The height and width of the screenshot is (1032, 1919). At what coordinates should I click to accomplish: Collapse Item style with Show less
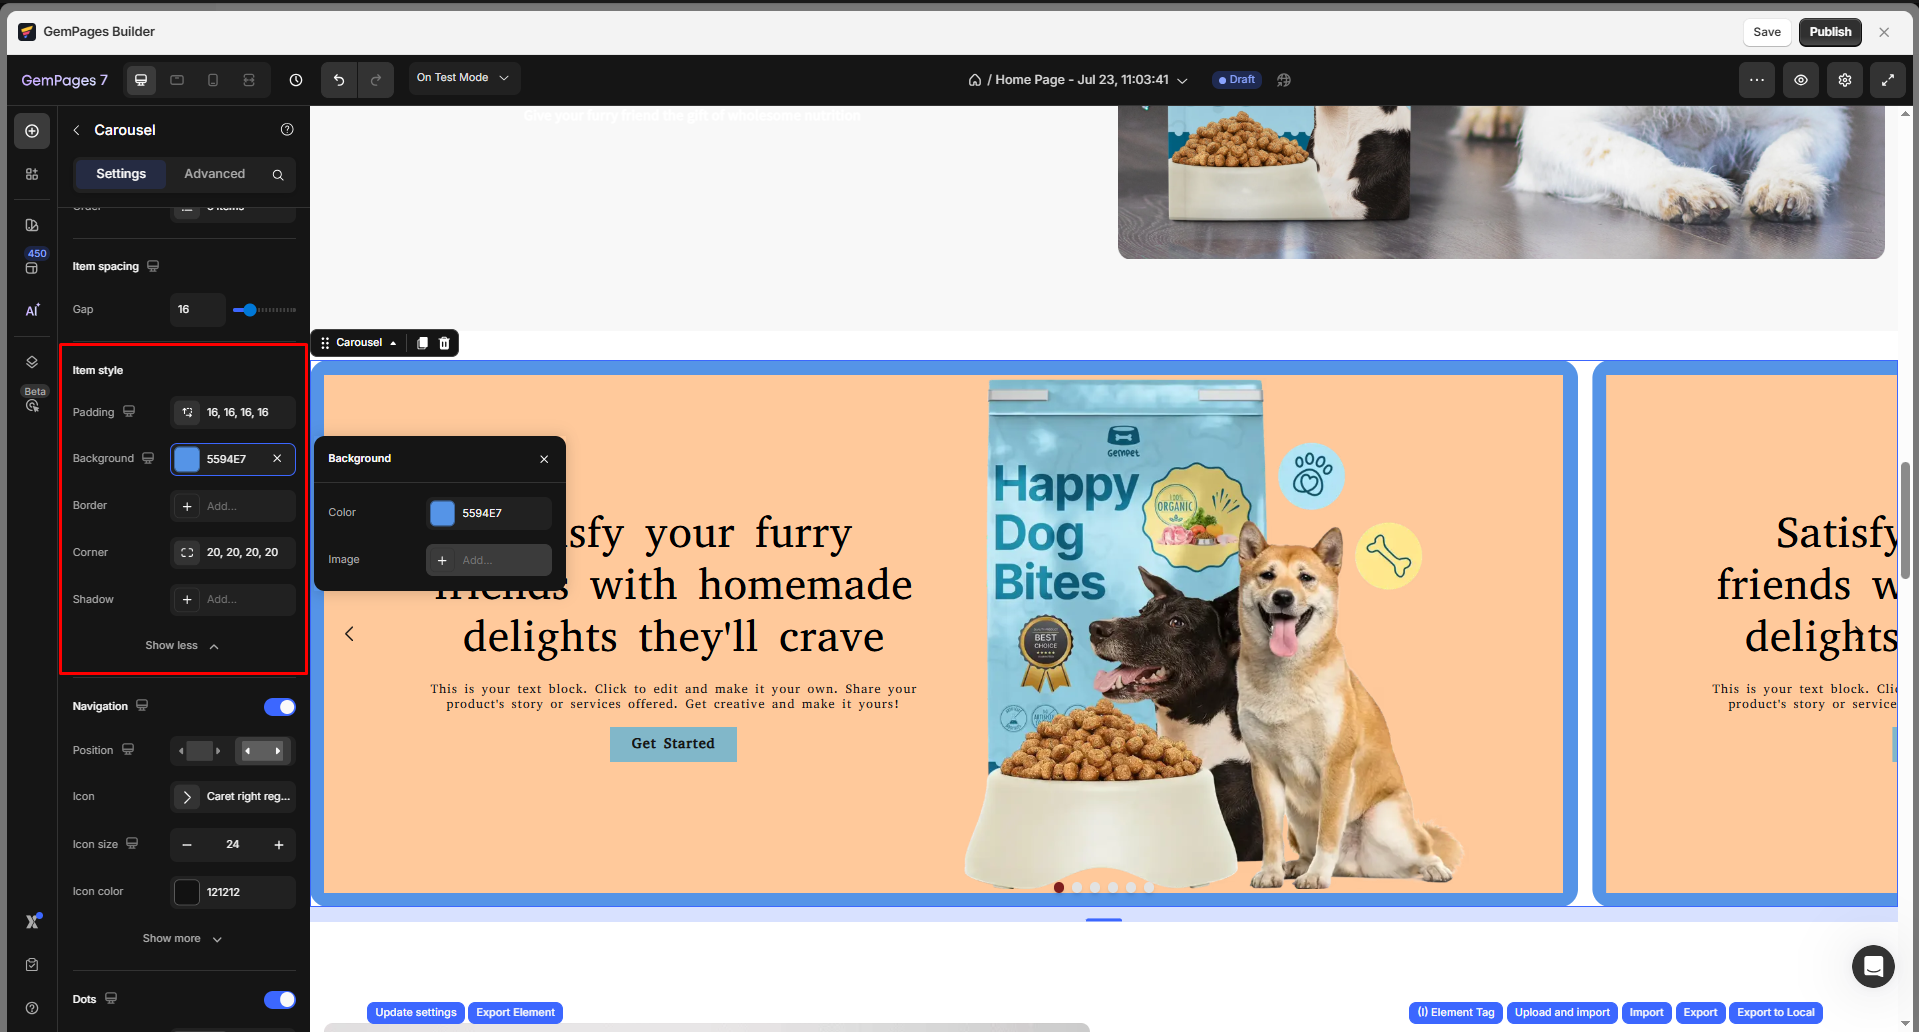pyautogui.click(x=182, y=646)
